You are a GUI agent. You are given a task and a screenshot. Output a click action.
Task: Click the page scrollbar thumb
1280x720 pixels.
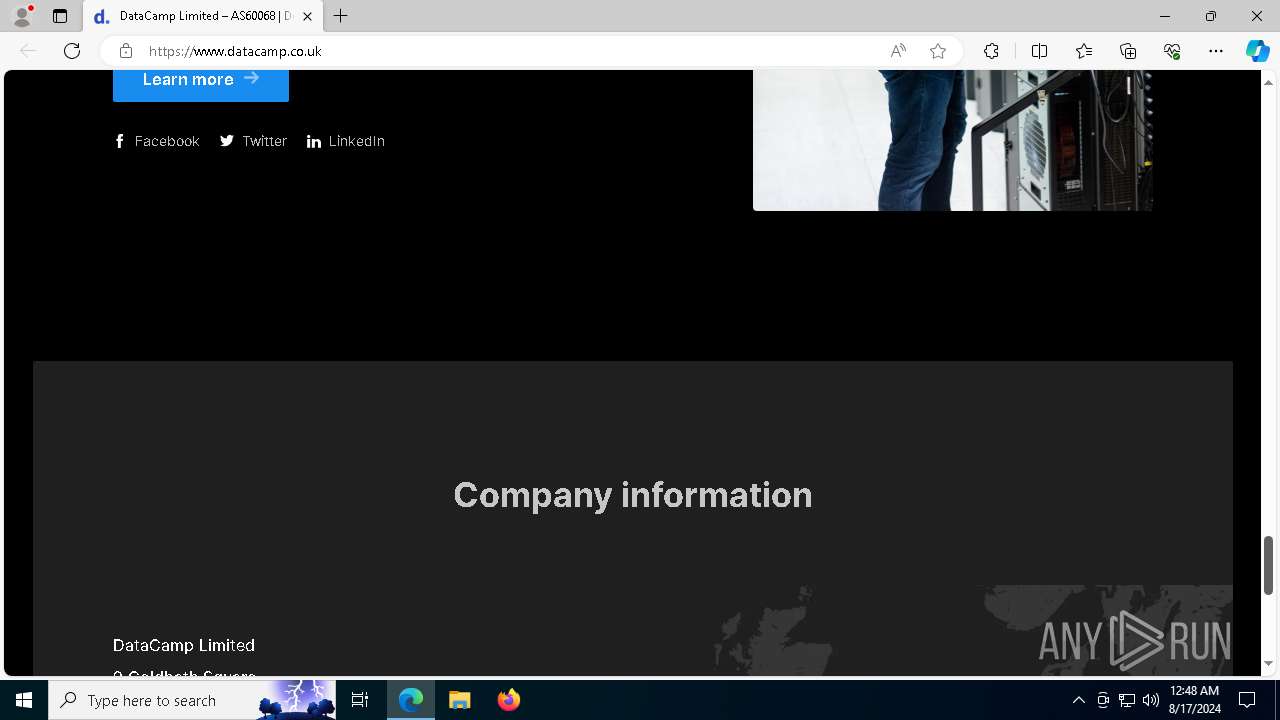coord(1268,565)
